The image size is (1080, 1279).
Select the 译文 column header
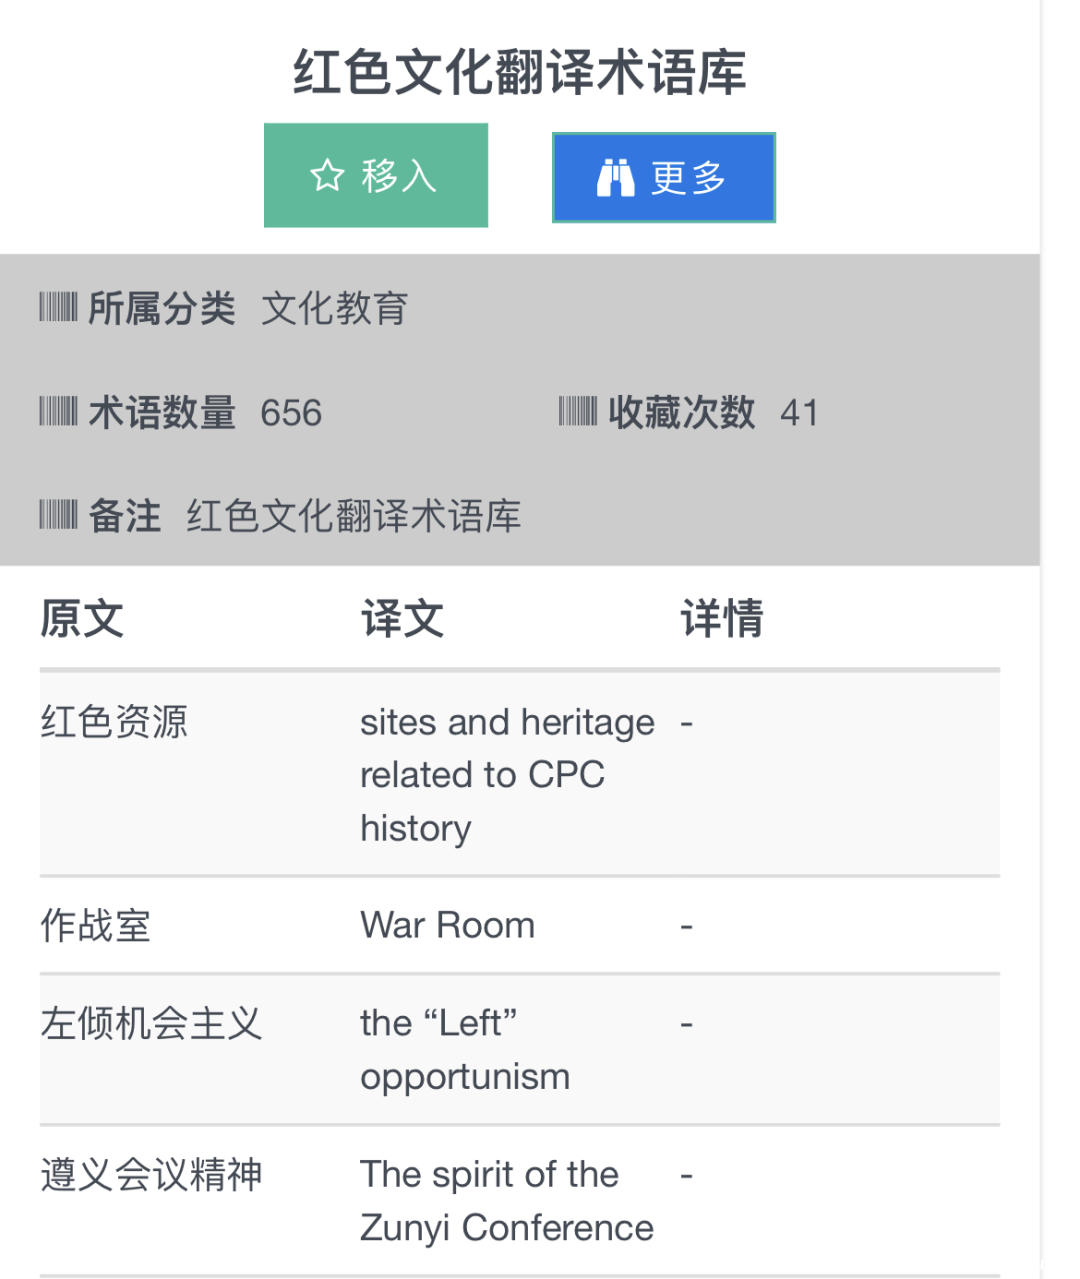402,618
